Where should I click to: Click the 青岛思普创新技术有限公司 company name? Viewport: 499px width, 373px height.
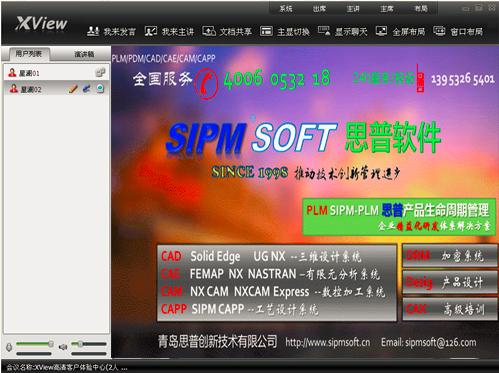(x=217, y=341)
